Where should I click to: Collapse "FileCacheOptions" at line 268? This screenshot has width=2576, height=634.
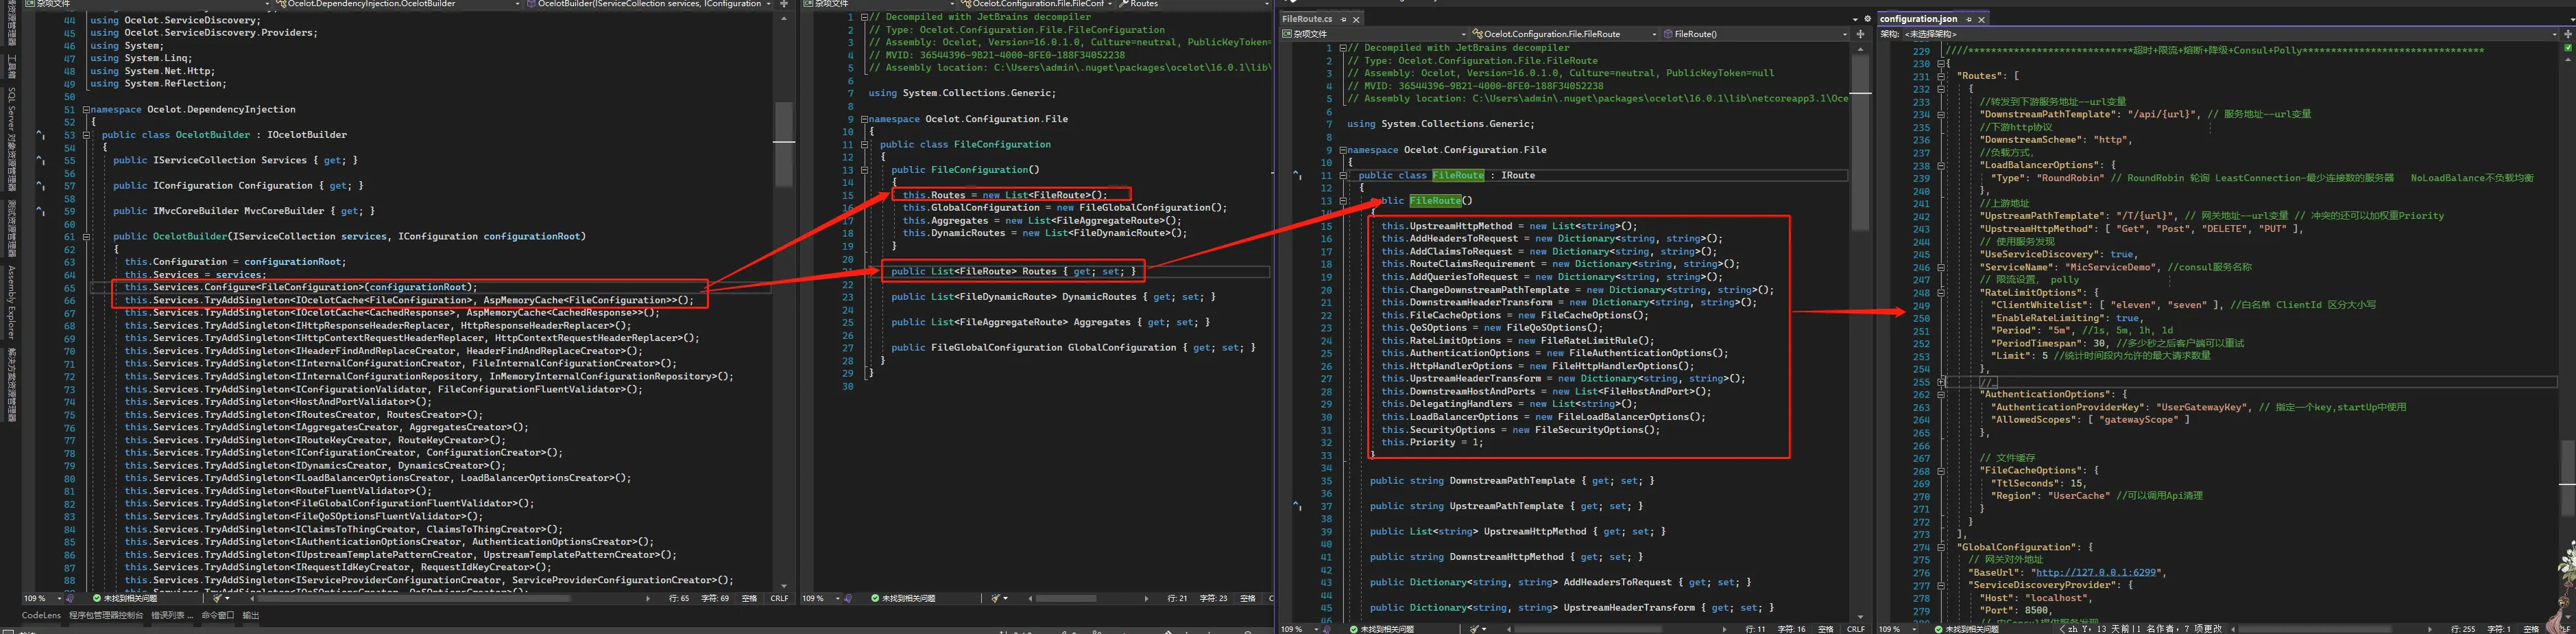1941,471
